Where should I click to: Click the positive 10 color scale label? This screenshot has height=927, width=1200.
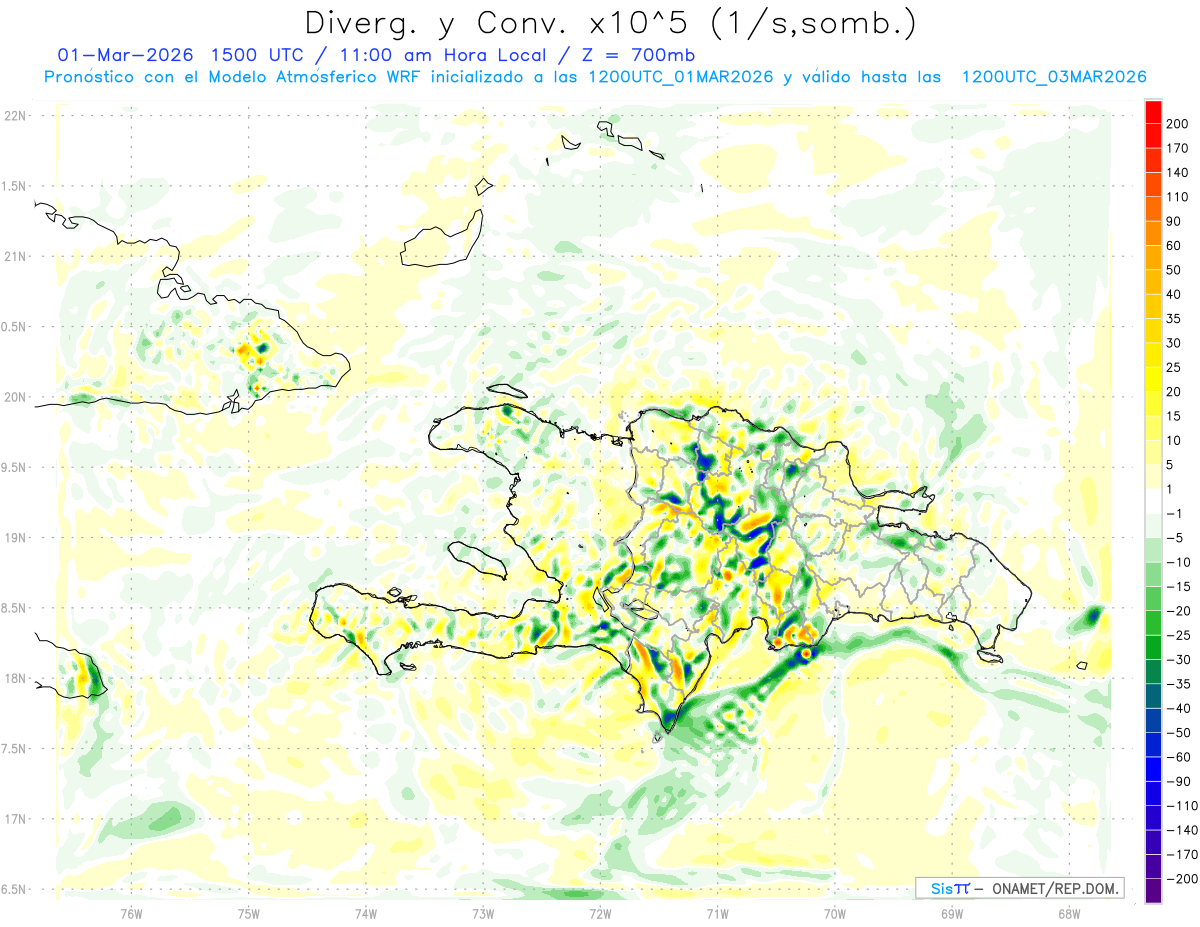click(x=1174, y=441)
